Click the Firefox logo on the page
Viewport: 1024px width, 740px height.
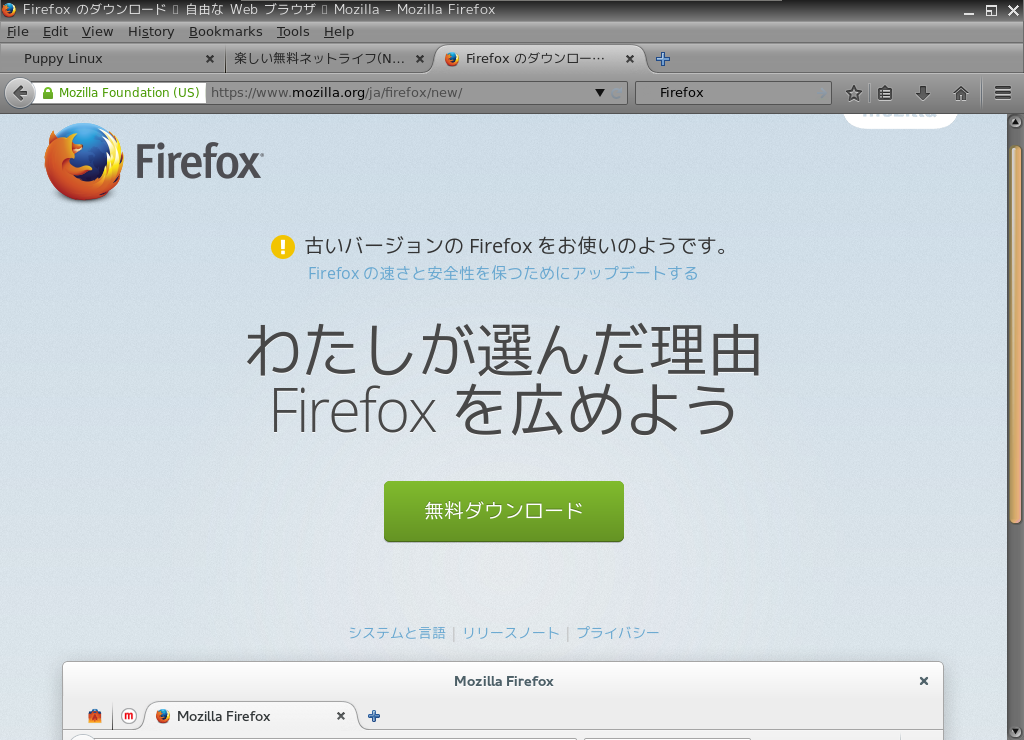point(84,161)
